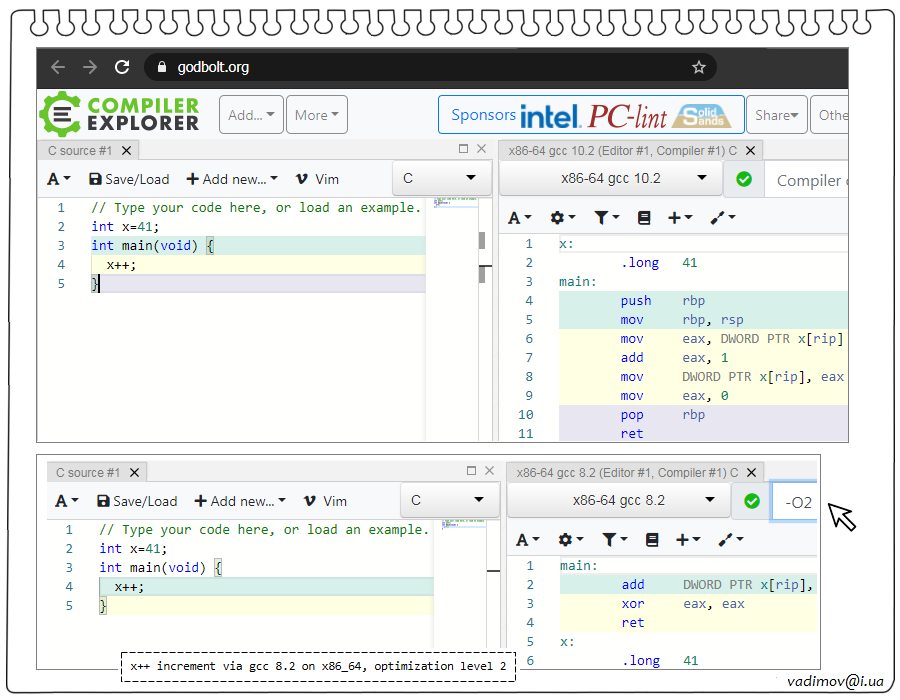Click the scrollbar in top source editor minimap
The image size is (900, 700).
[x=482, y=240]
